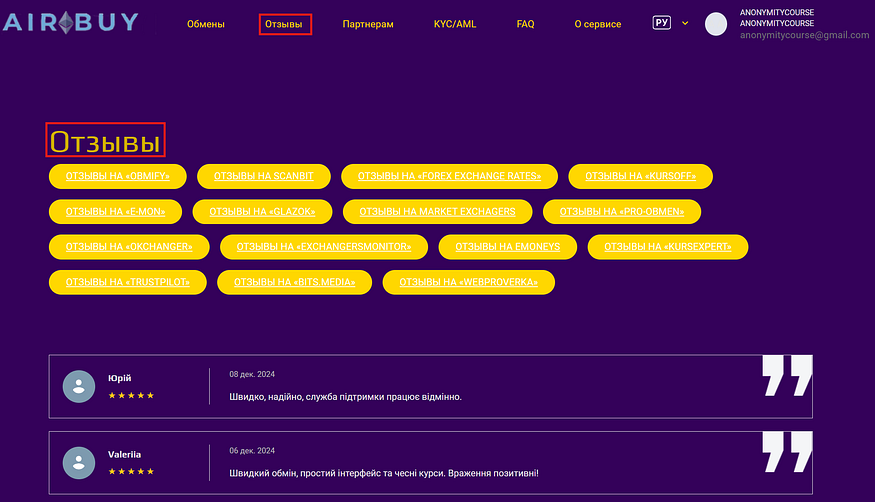Click Valeriia's five-star rating

131,471
